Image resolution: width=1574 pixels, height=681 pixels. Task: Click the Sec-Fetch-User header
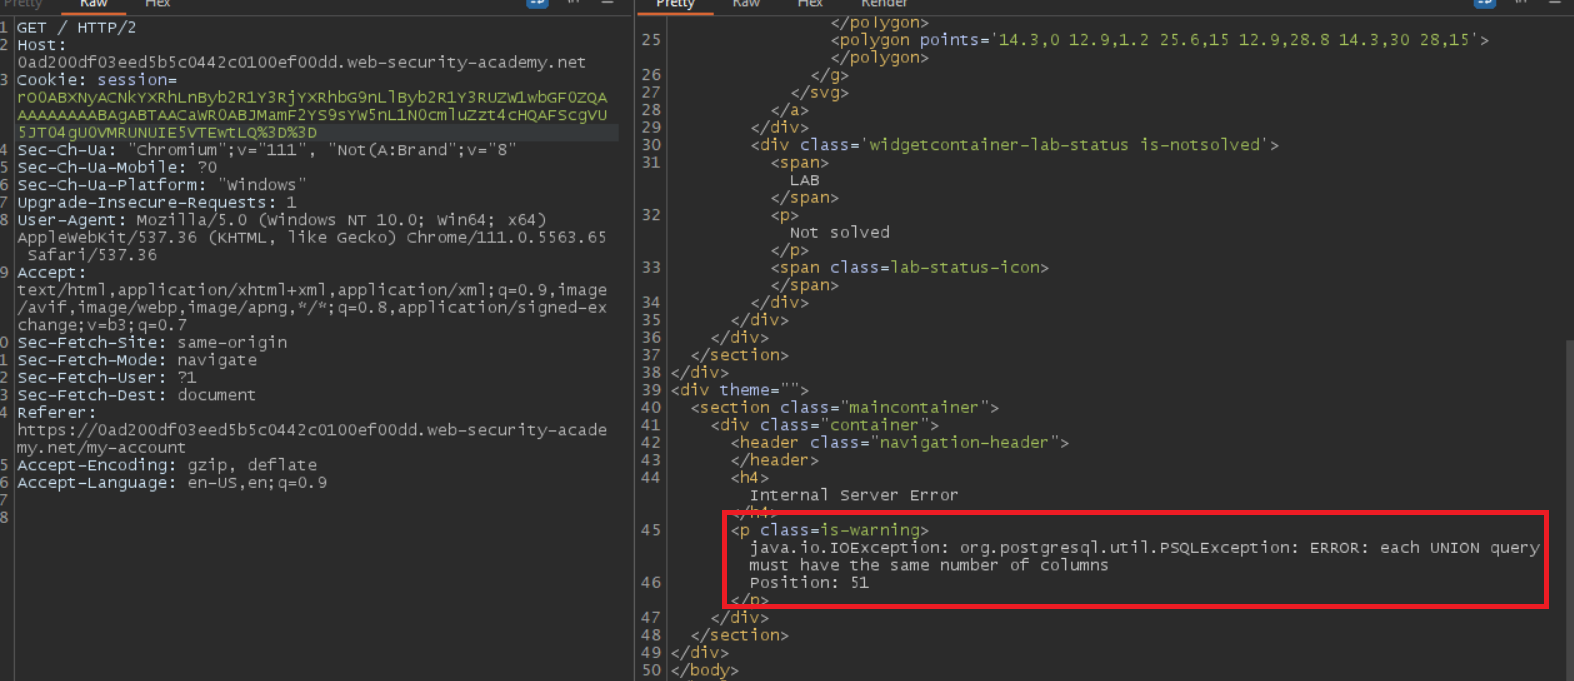click(x=107, y=377)
